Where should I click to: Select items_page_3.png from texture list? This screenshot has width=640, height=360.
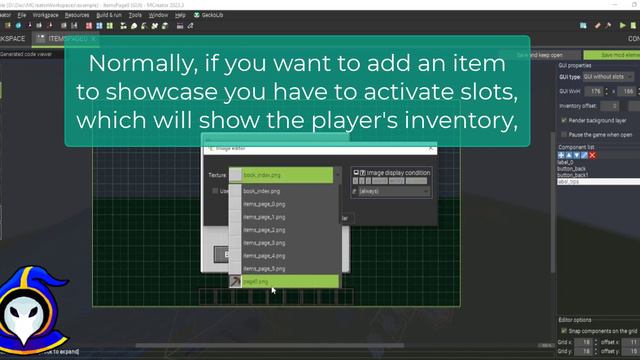click(x=284, y=243)
